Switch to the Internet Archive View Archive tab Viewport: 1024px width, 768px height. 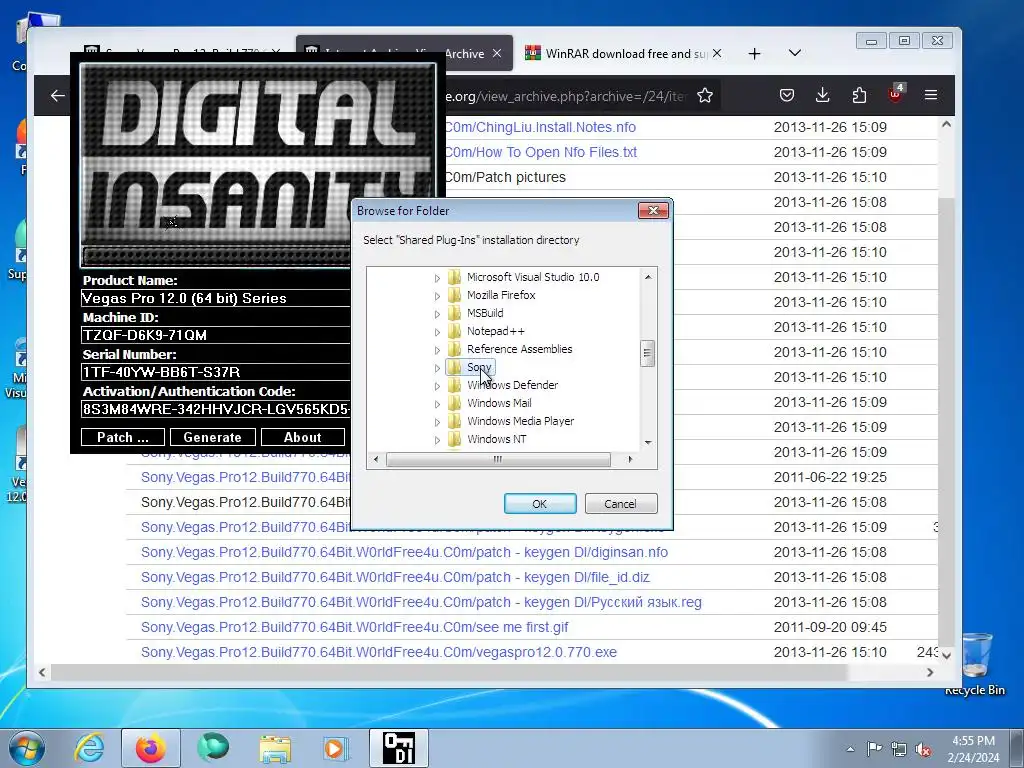pos(405,54)
